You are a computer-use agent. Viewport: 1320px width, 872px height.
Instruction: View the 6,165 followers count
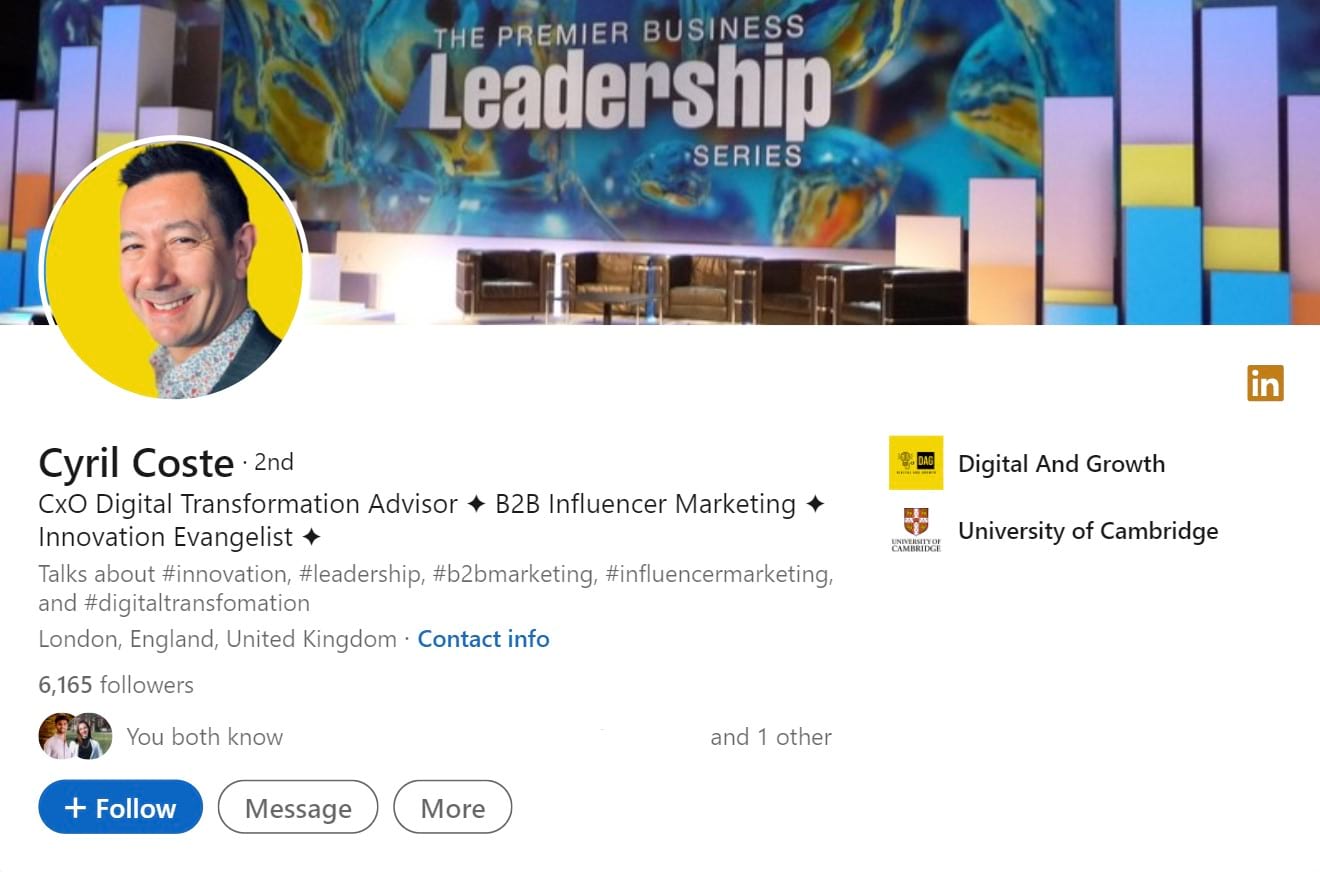click(x=116, y=685)
